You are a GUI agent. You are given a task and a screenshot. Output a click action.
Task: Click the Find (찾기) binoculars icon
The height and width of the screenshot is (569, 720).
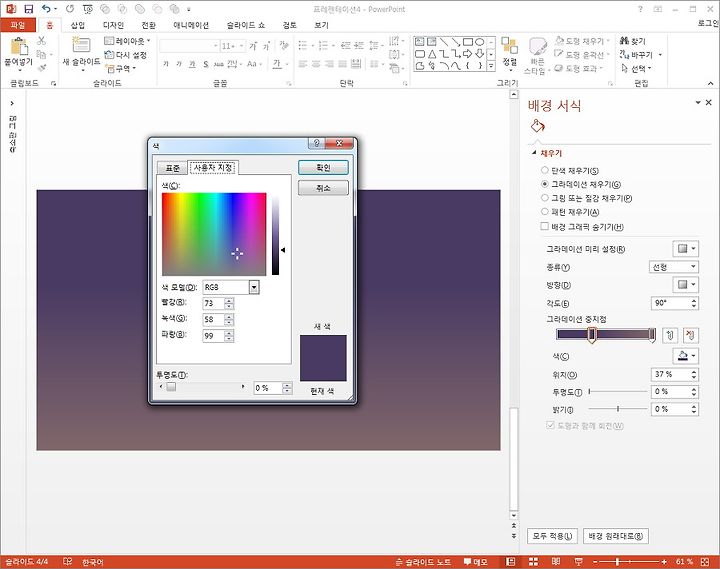[x=624, y=41]
